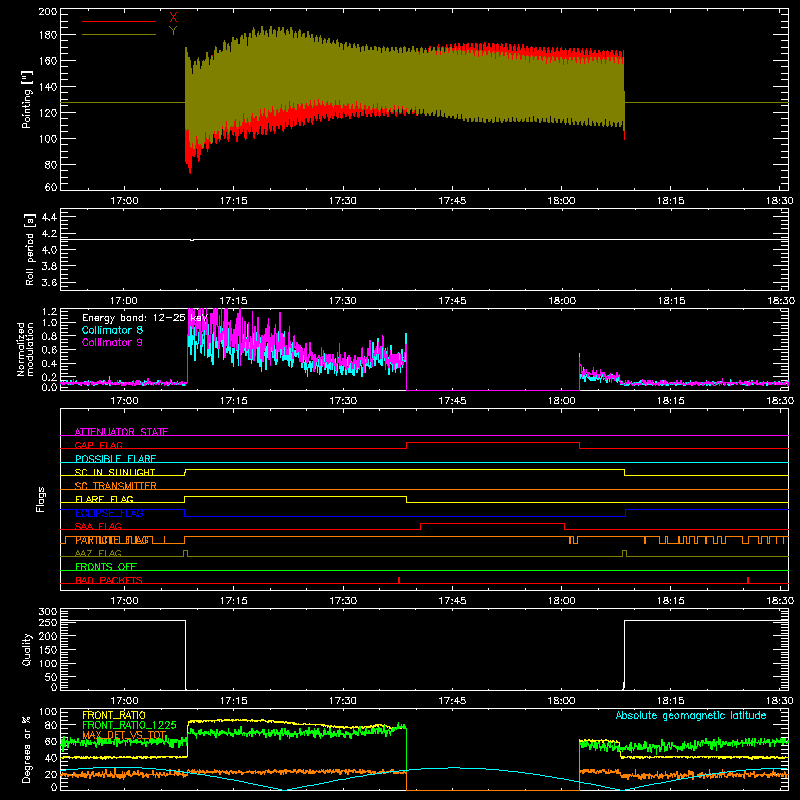Click the 100 value on Degrees axis
This screenshot has width=800, height=800.
point(48,711)
